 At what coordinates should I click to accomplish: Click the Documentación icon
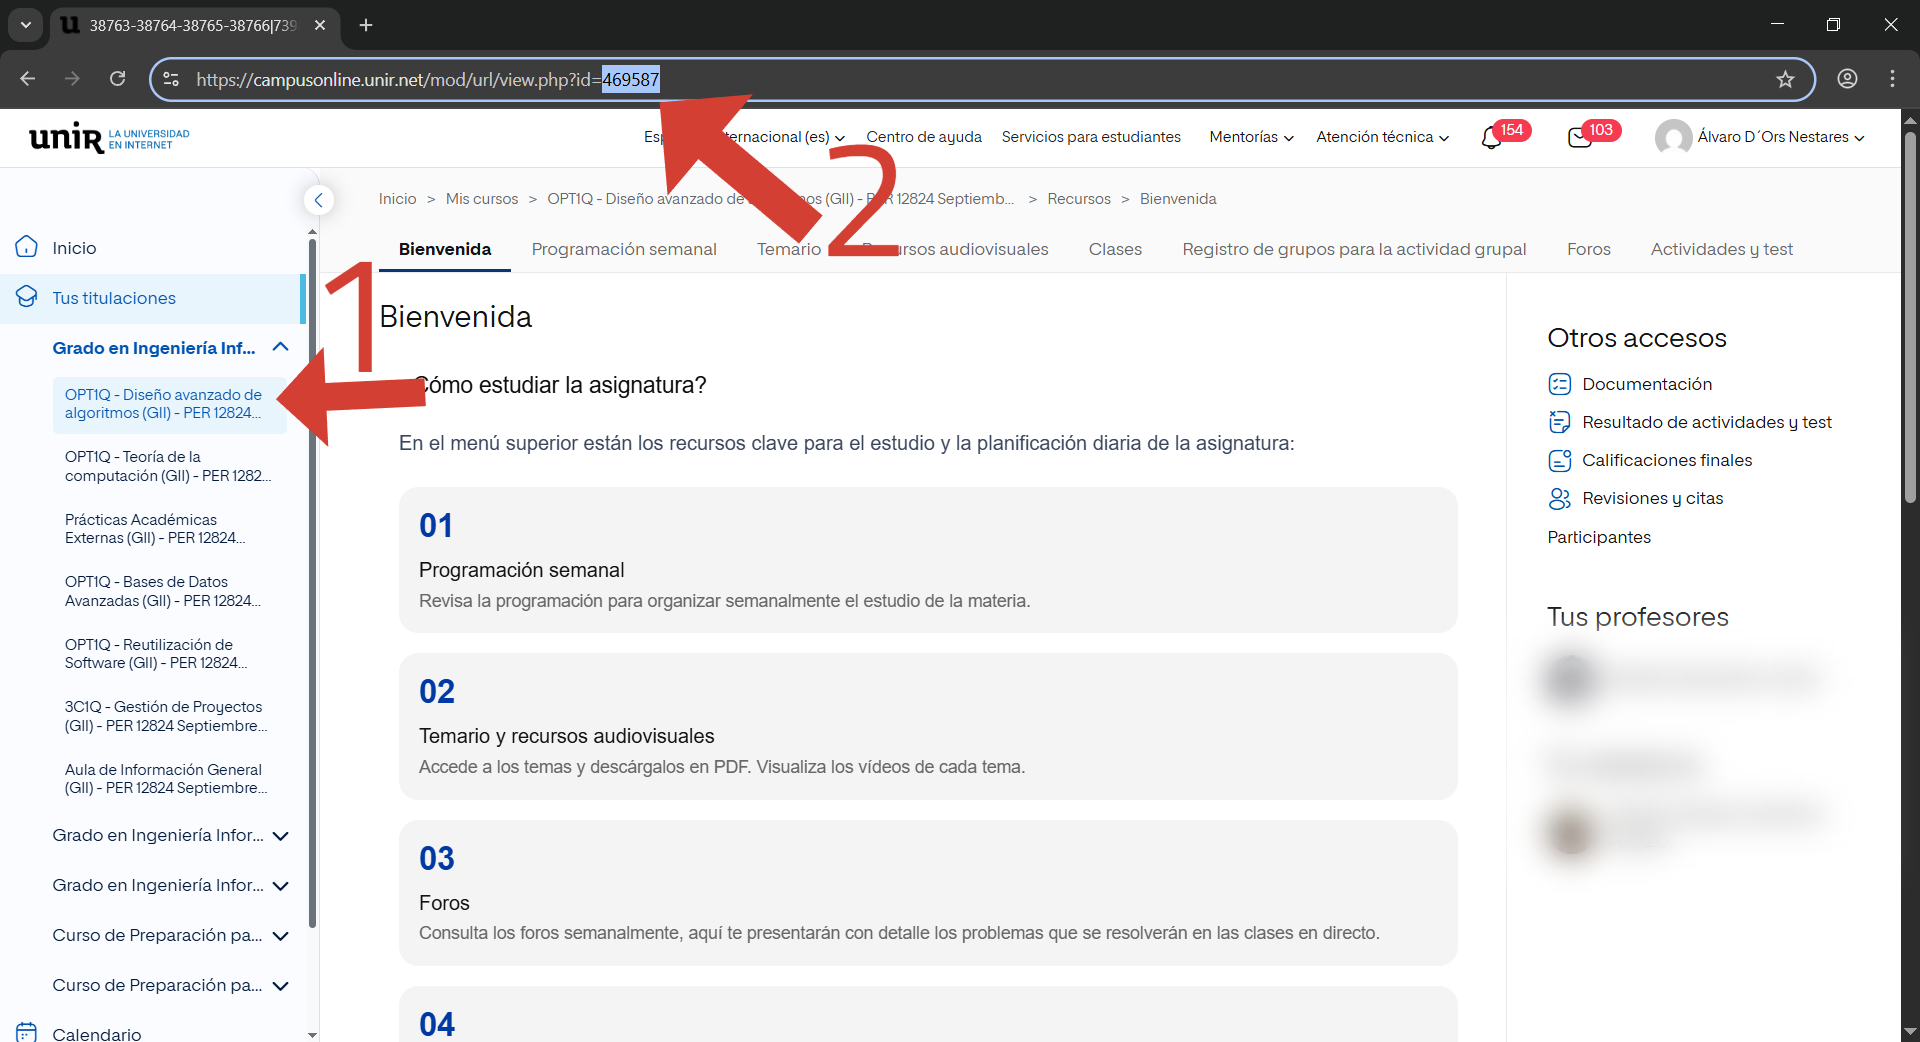(1559, 384)
